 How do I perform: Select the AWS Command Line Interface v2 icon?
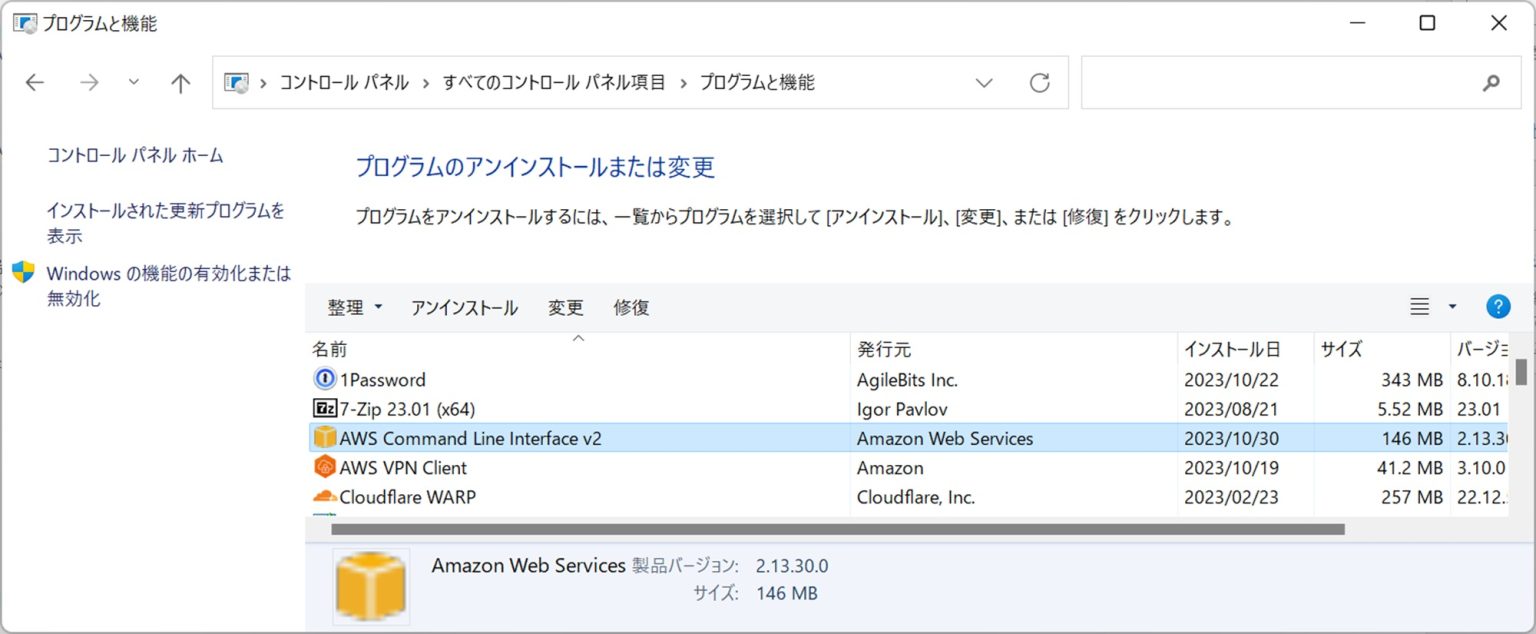(322, 437)
